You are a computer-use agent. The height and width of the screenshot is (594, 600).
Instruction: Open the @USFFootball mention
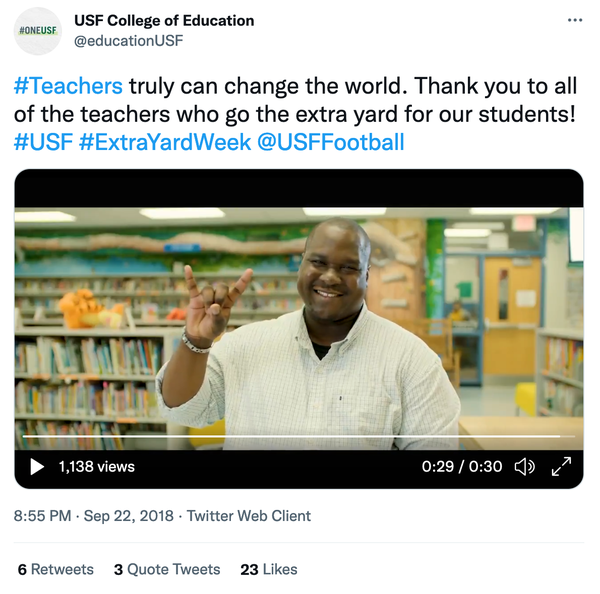click(331, 141)
